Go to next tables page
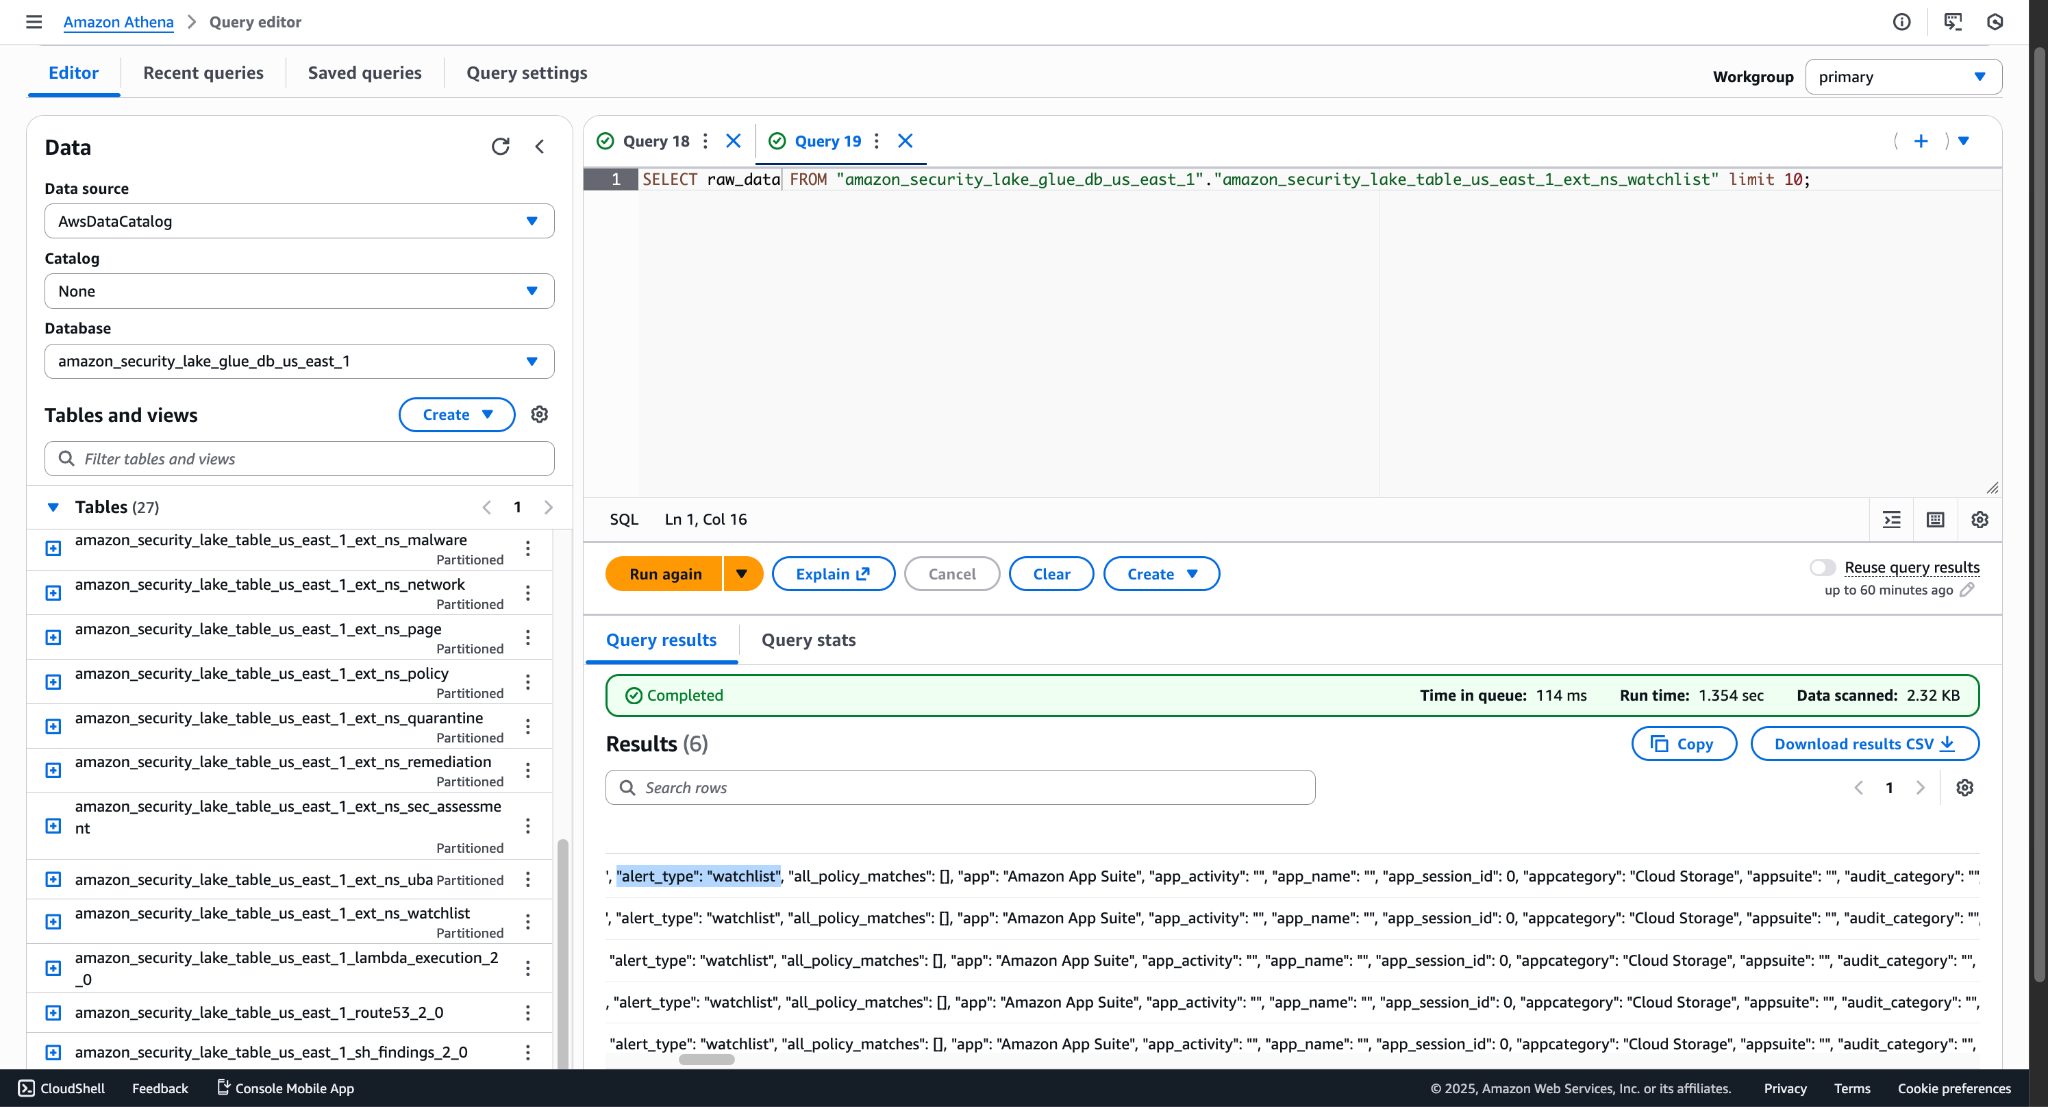Screen dimensions: 2048x1107 [548, 507]
